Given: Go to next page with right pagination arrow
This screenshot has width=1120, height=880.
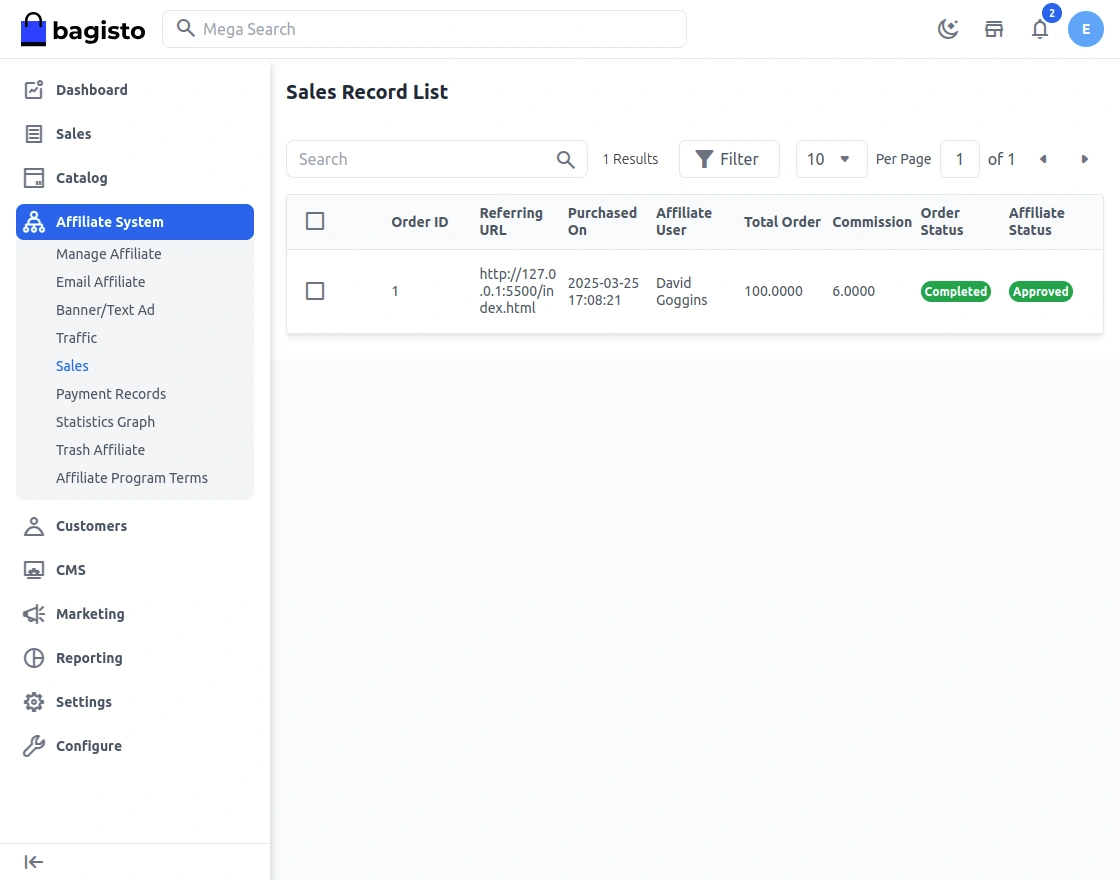Looking at the screenshot, I should click(1085, 159).
